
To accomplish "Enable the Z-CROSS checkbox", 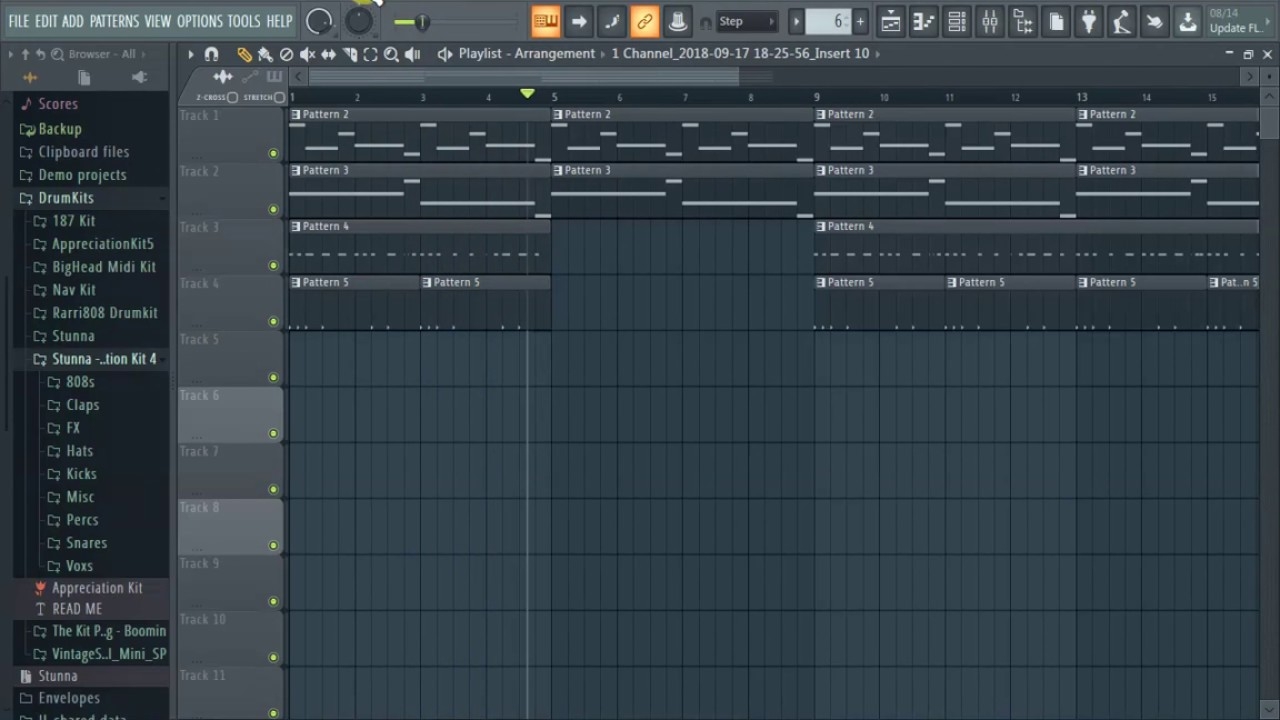I will [231, 97].
